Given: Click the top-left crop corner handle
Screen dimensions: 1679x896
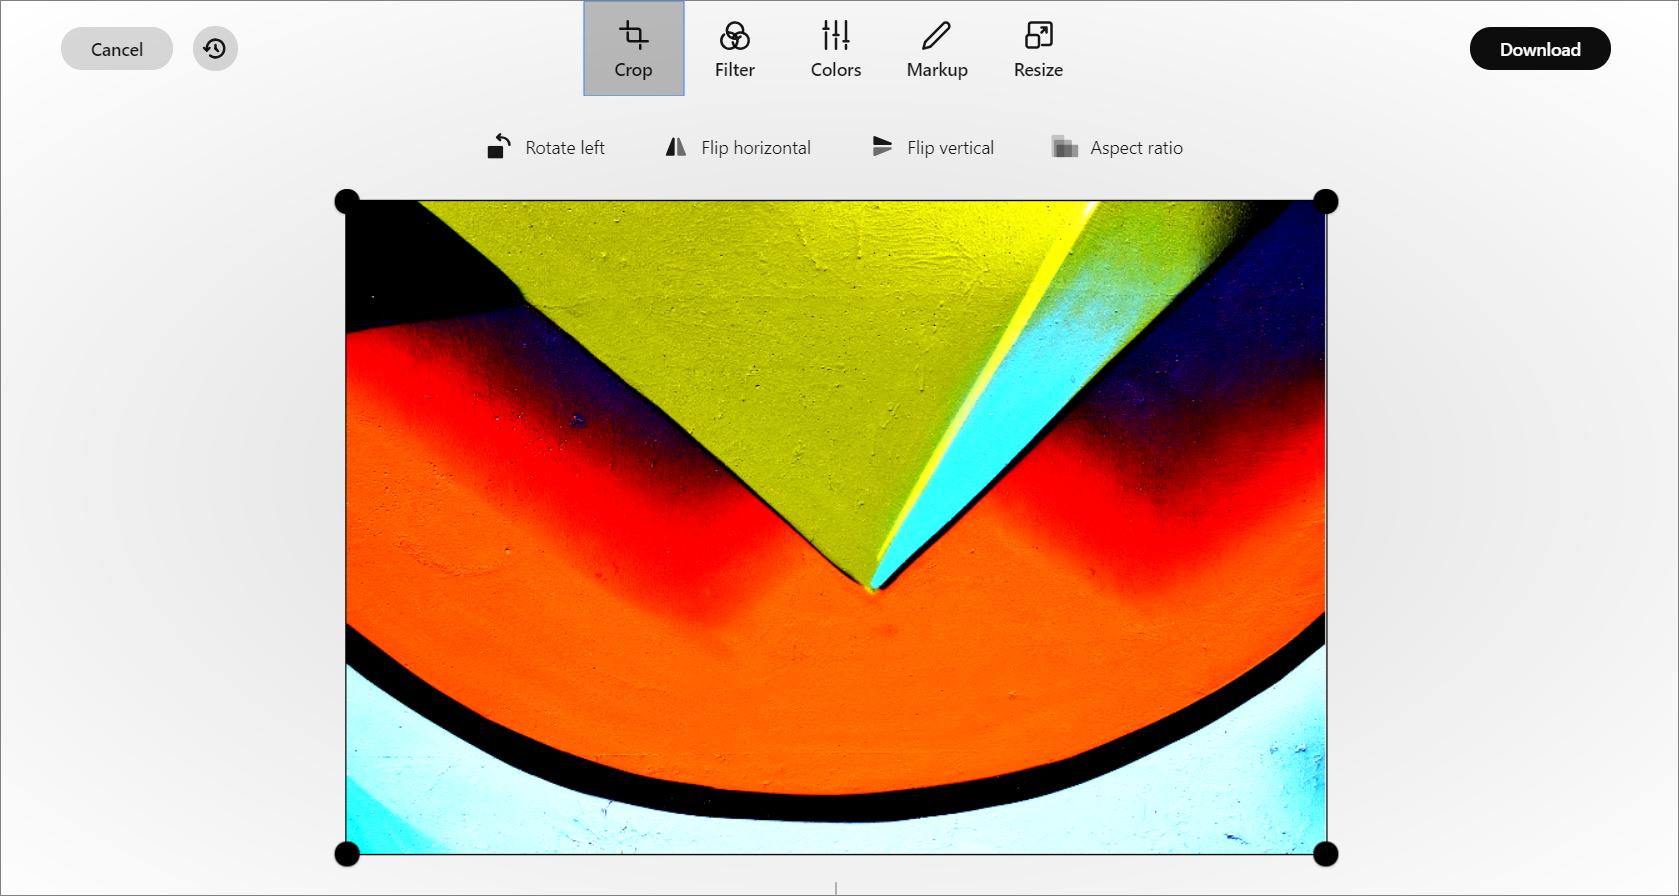Looking at the screenshot, I should click(346, 201).
